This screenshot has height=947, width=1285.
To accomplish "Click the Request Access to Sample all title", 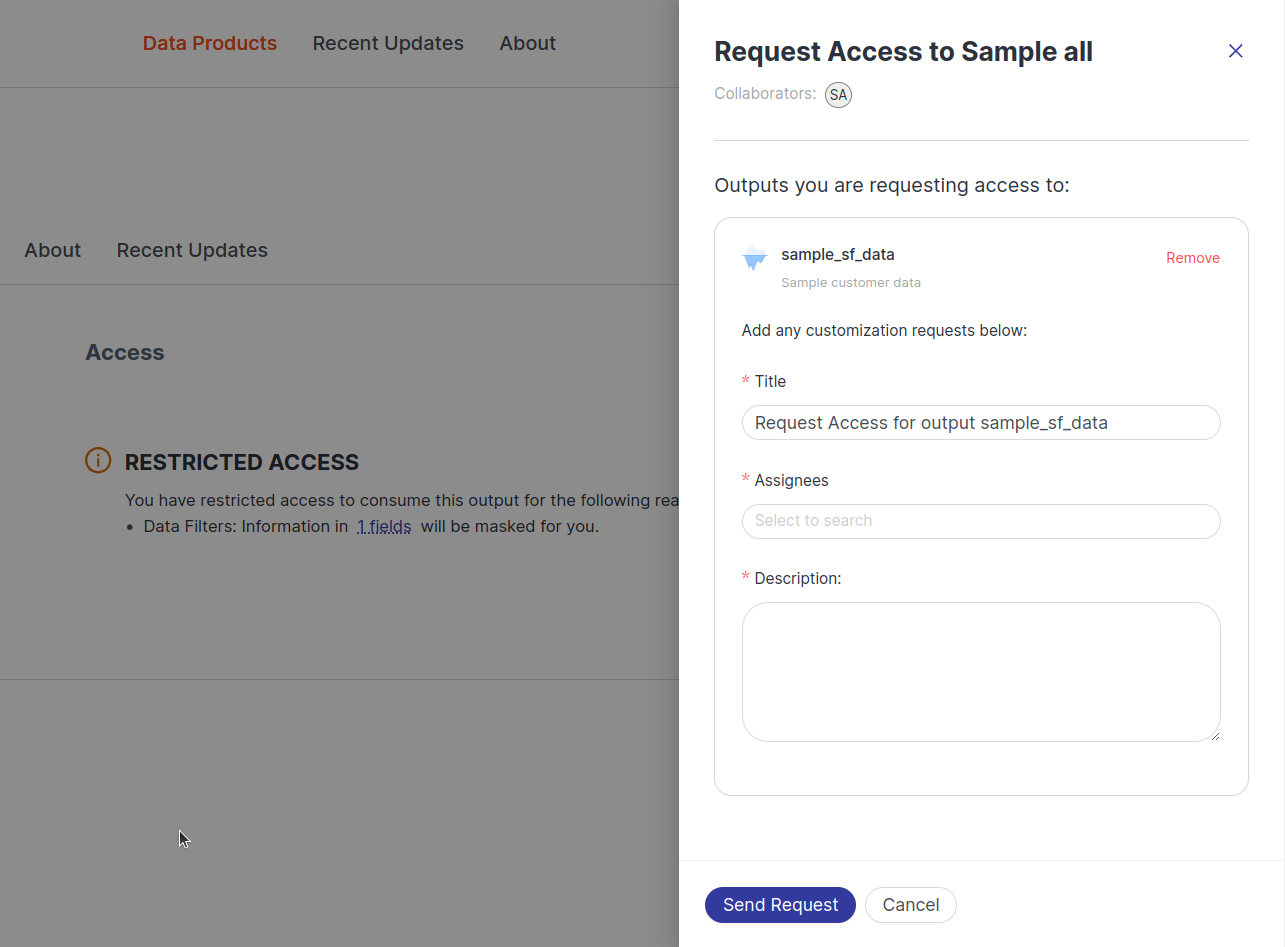I will 903,52.
